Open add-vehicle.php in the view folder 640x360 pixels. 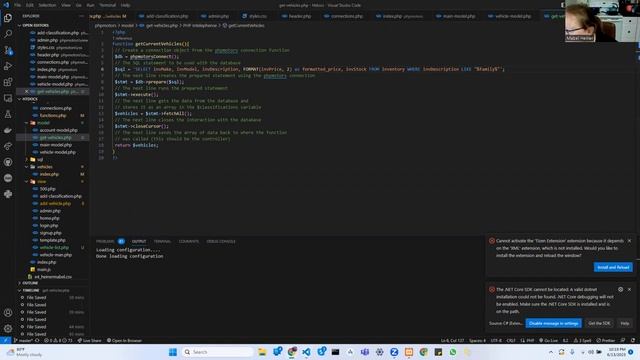55,203
